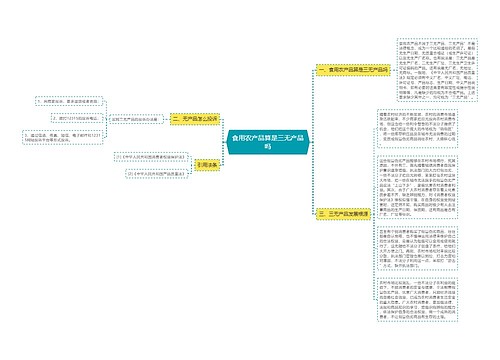Select the bottom paragraph box under section three

tap(417, 299)
